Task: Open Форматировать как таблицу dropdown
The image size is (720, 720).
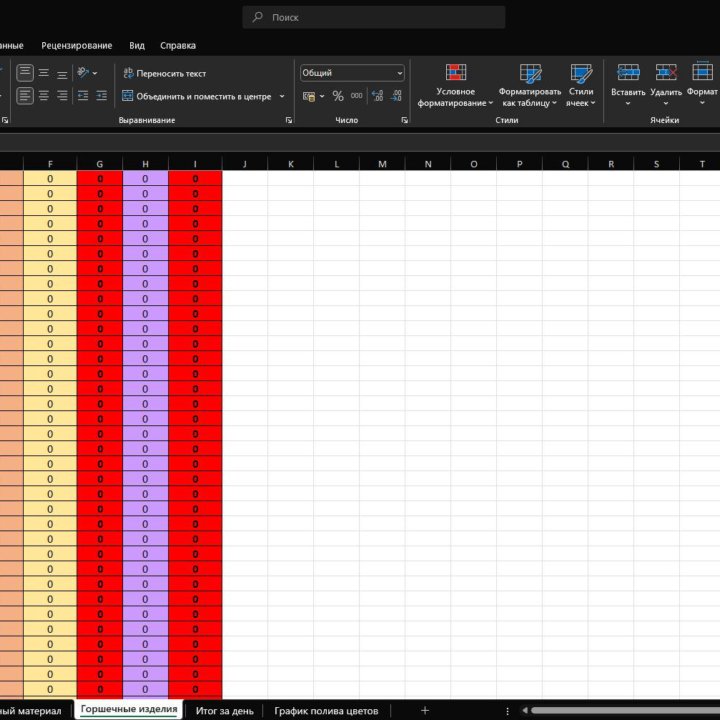Action: point(531,85)
